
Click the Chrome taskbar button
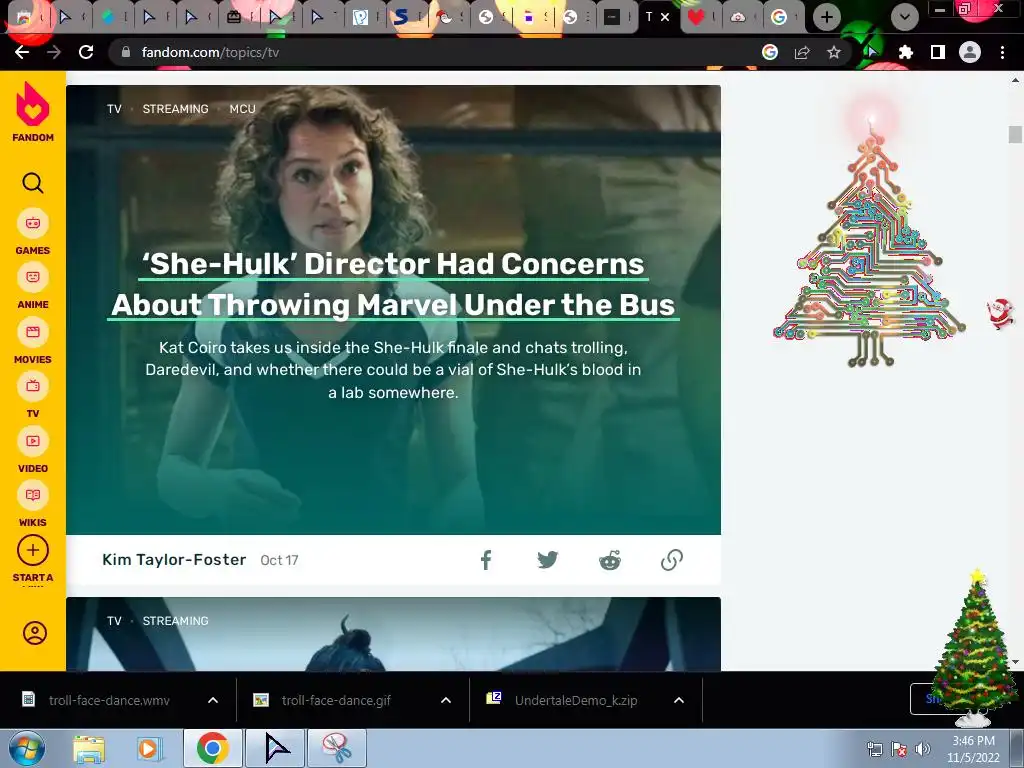point(212,748)
